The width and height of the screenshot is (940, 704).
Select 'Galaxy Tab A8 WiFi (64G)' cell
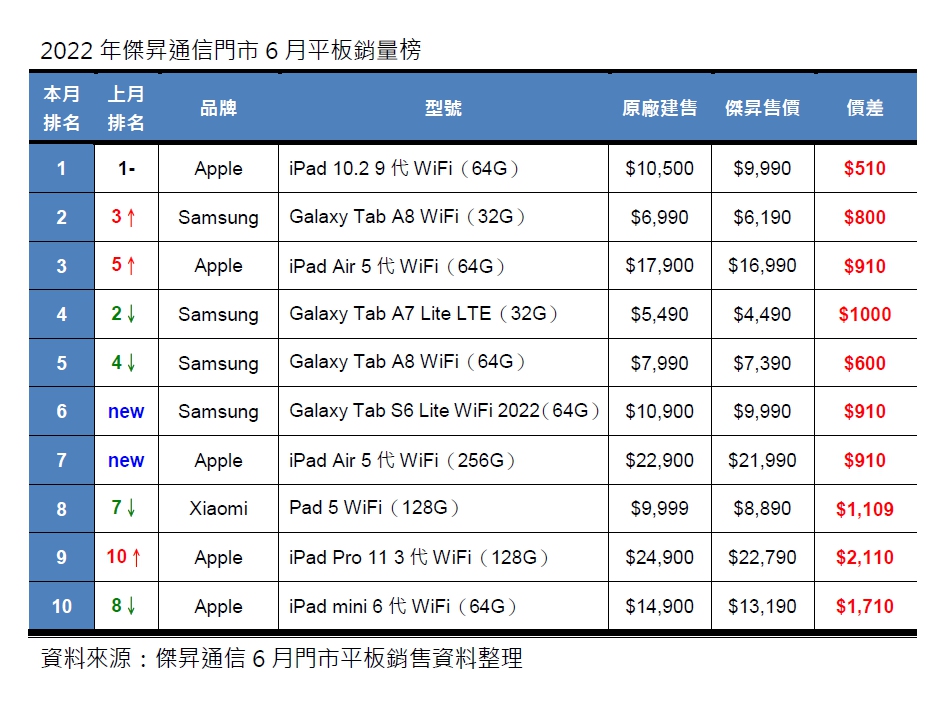(x=443, y=363)
